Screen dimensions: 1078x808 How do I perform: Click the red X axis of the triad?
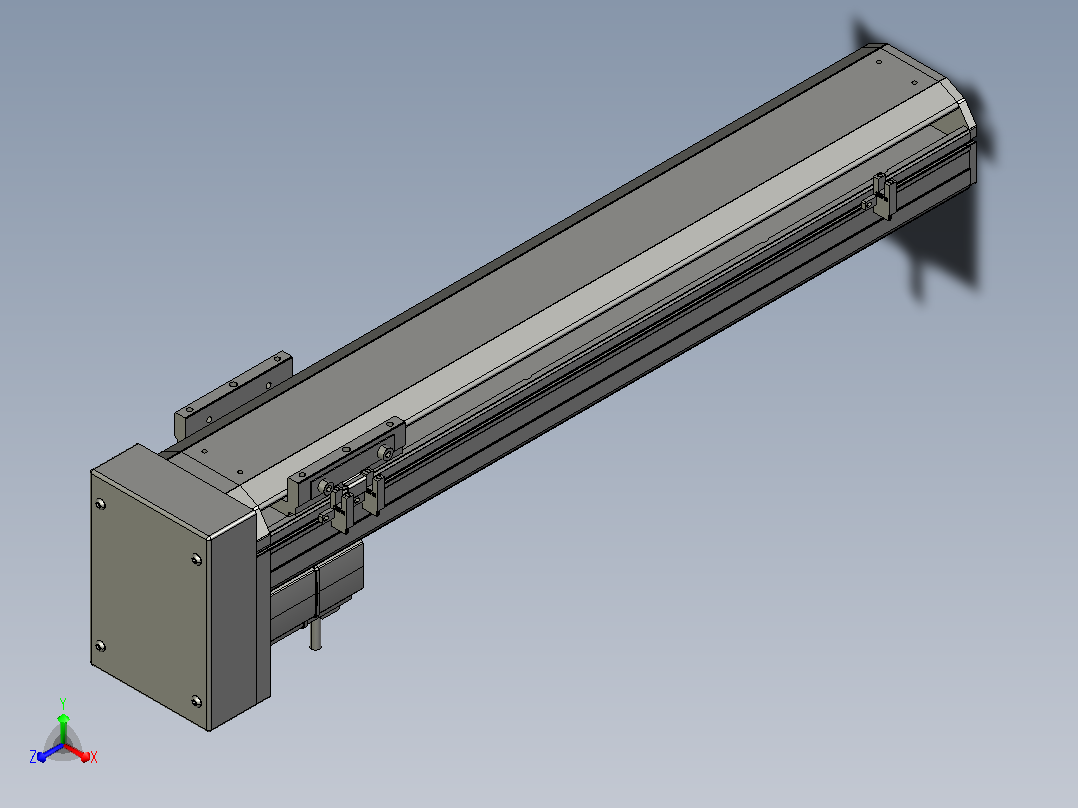coord(81,753)
